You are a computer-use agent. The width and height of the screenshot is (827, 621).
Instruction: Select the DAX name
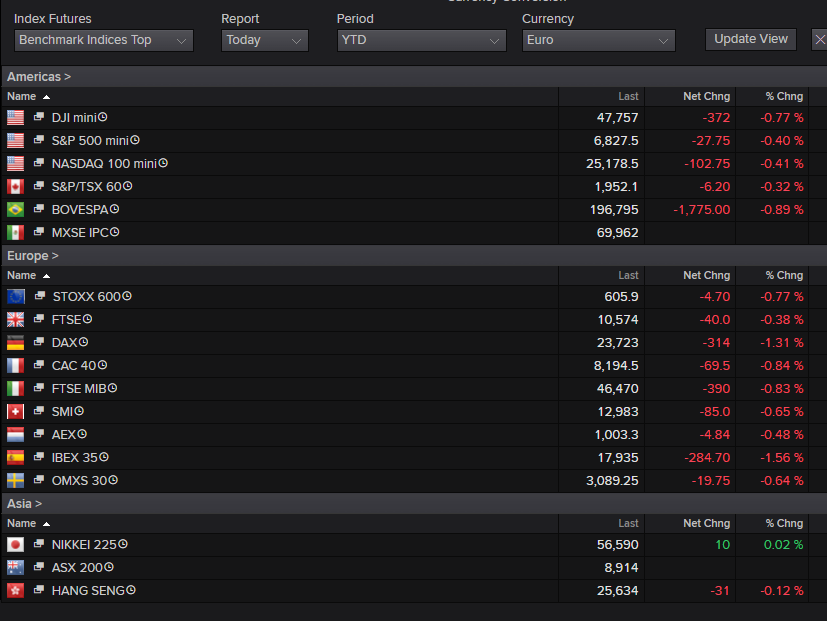pos(64,342)
